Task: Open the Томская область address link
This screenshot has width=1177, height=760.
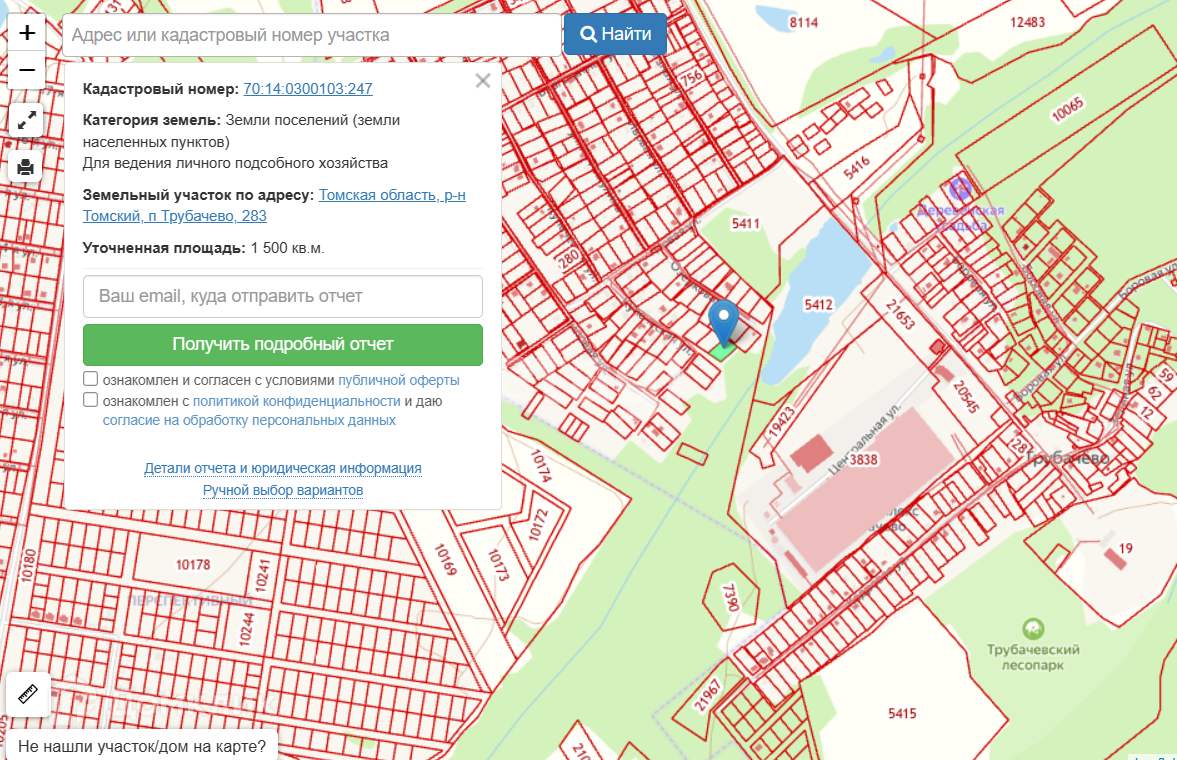Action: (x=392, y=195)
